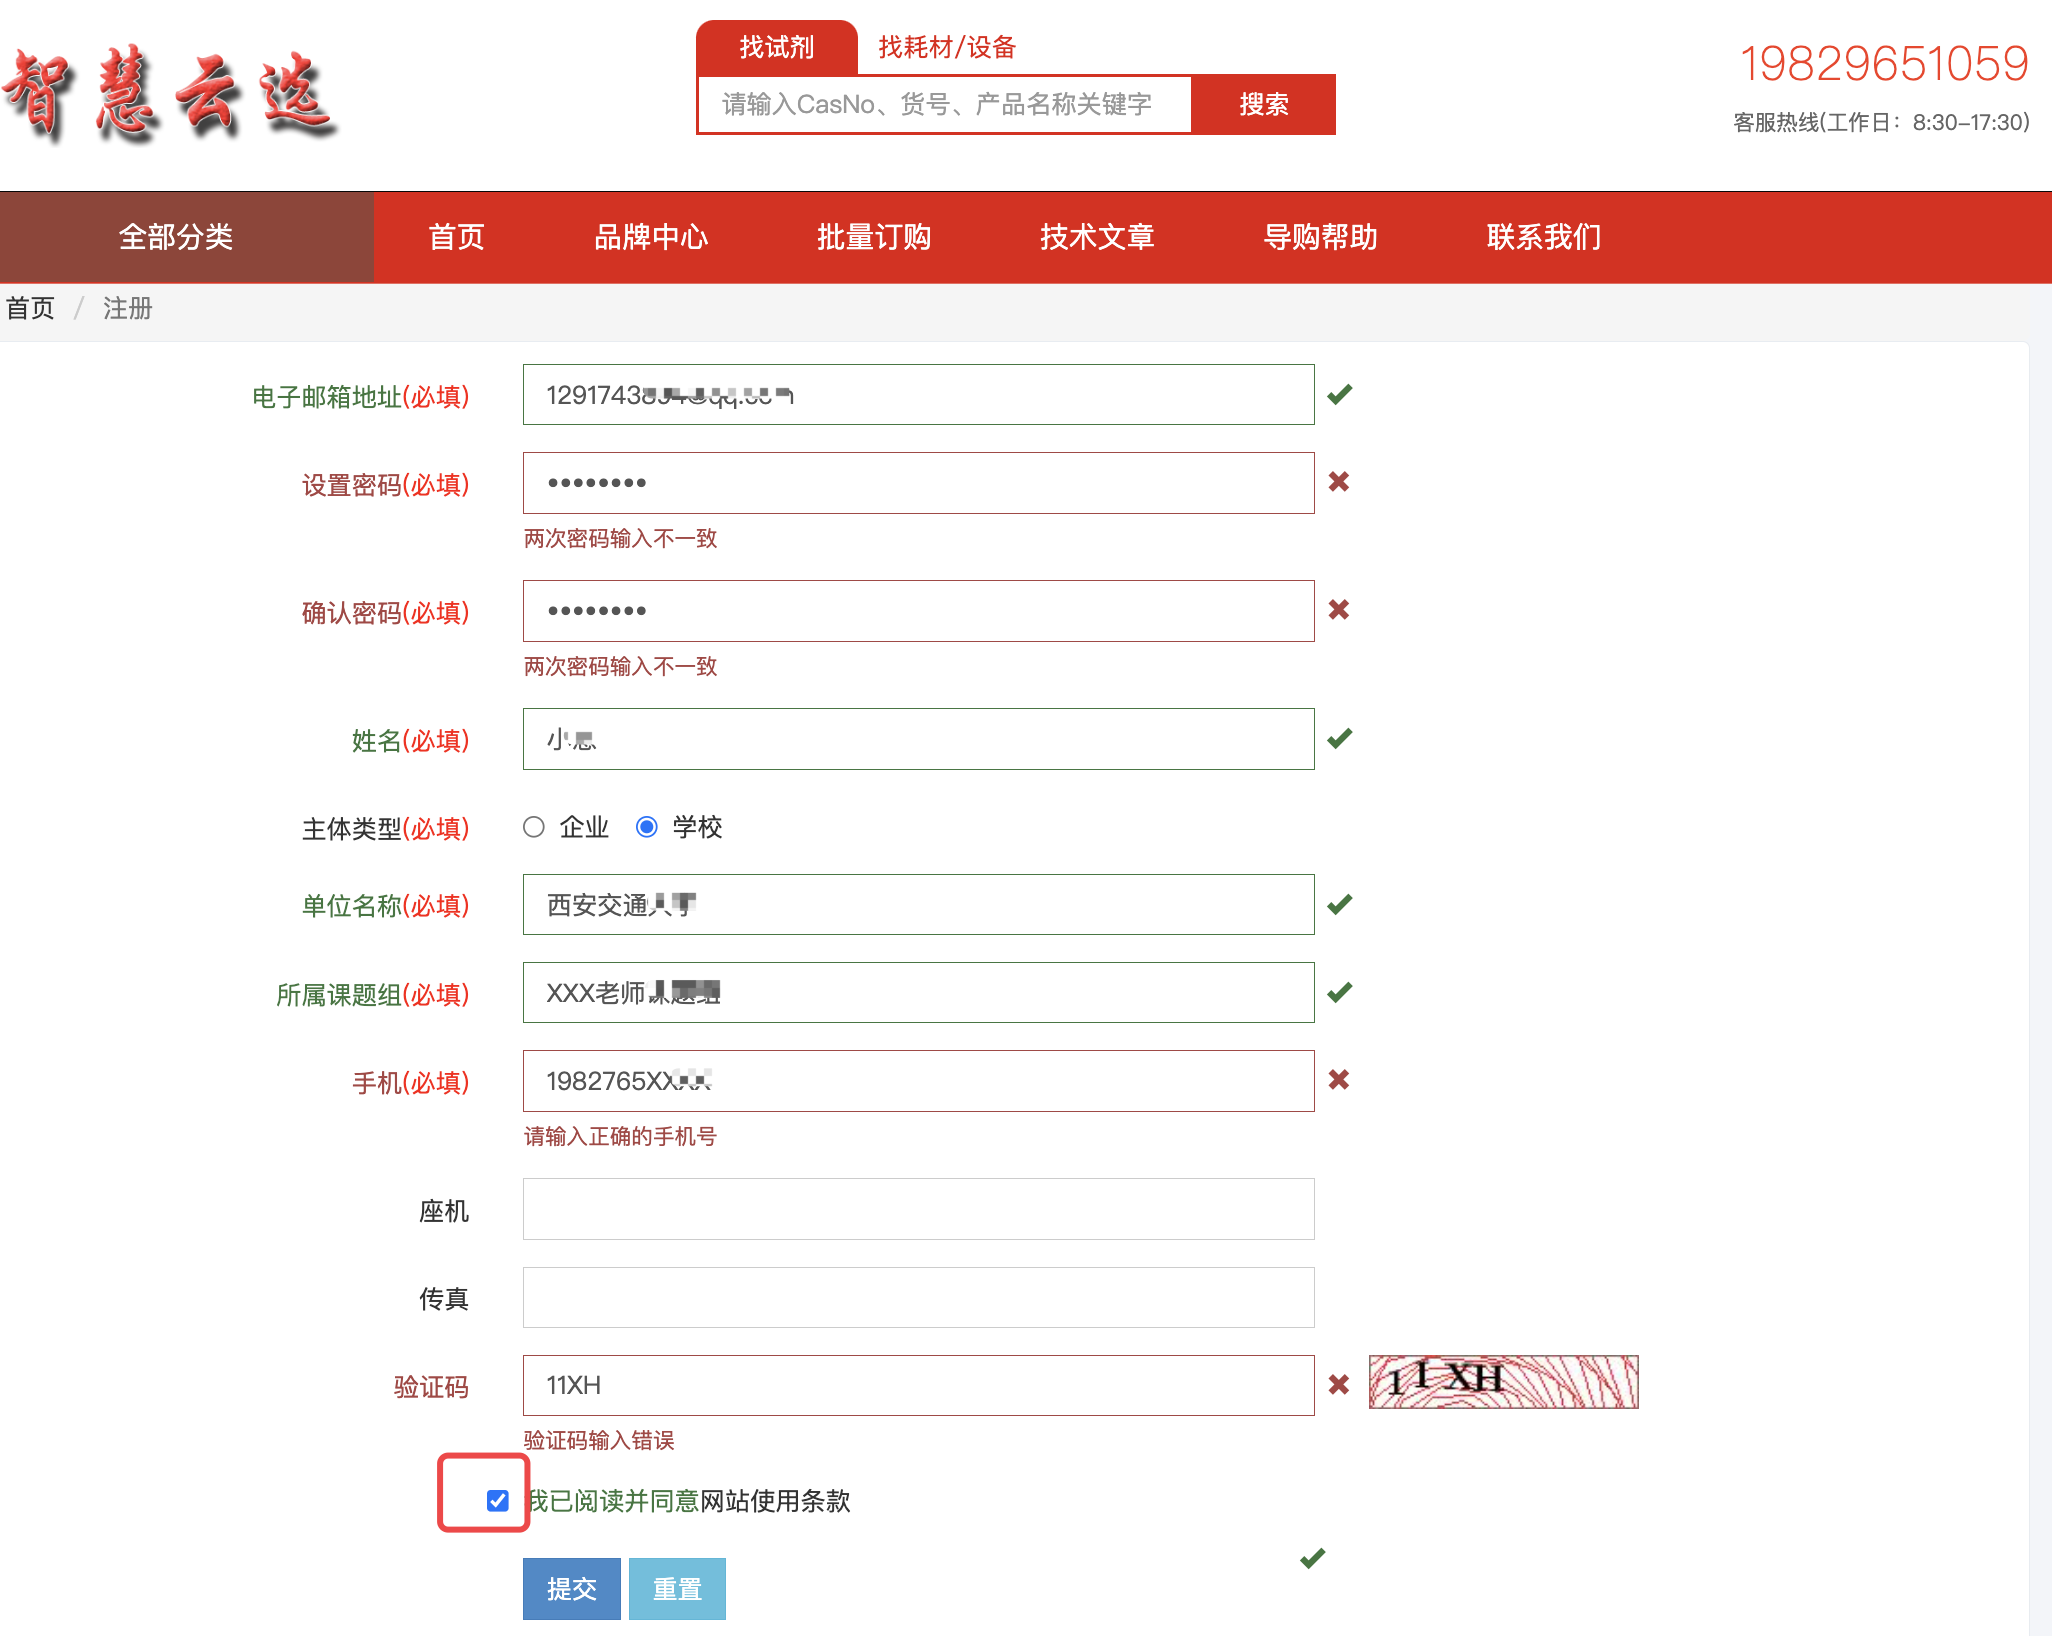Click green checkmark beside email field
The height and width of the screenshot is (1636, 2052).
pos(1339,395)
